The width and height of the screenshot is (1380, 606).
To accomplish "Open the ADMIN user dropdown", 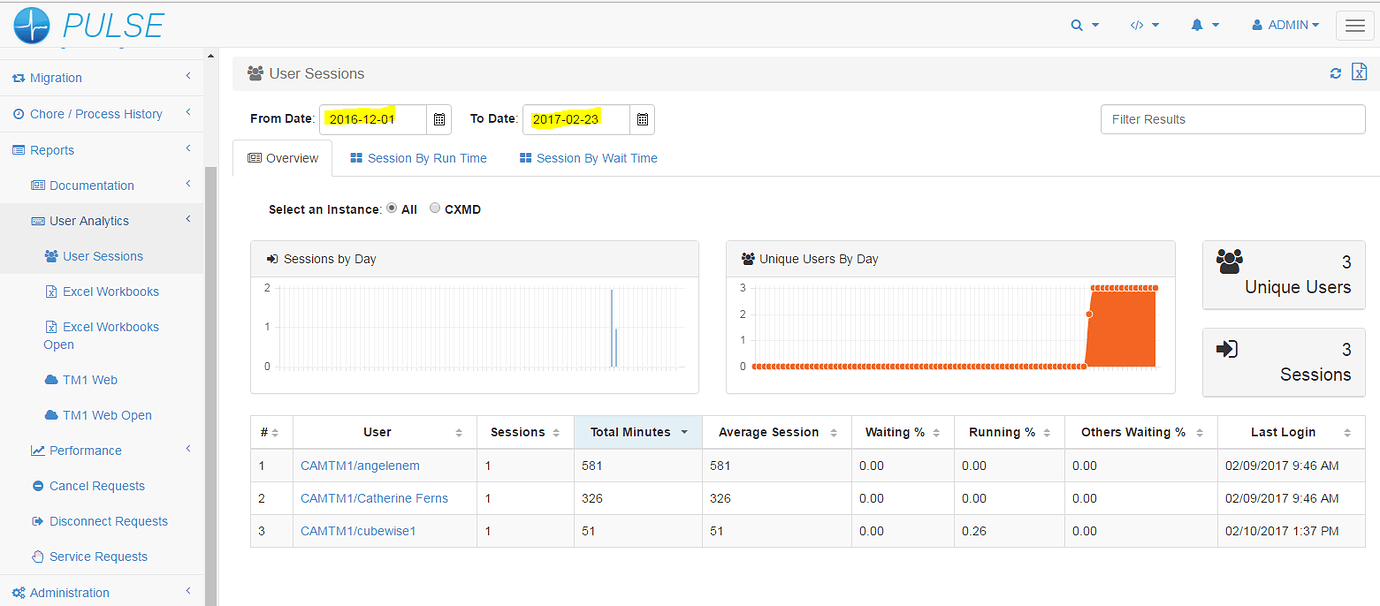I will (x=1285, y=26).
